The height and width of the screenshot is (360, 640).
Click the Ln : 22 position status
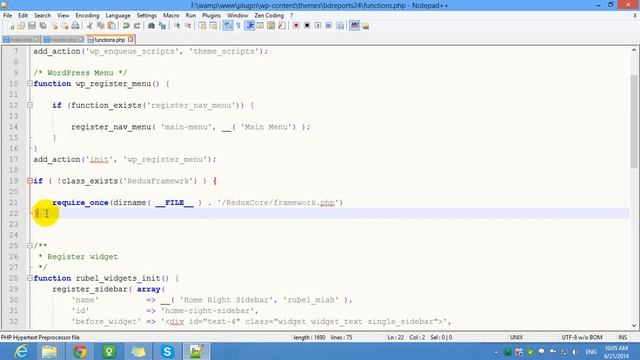(396, 338)
